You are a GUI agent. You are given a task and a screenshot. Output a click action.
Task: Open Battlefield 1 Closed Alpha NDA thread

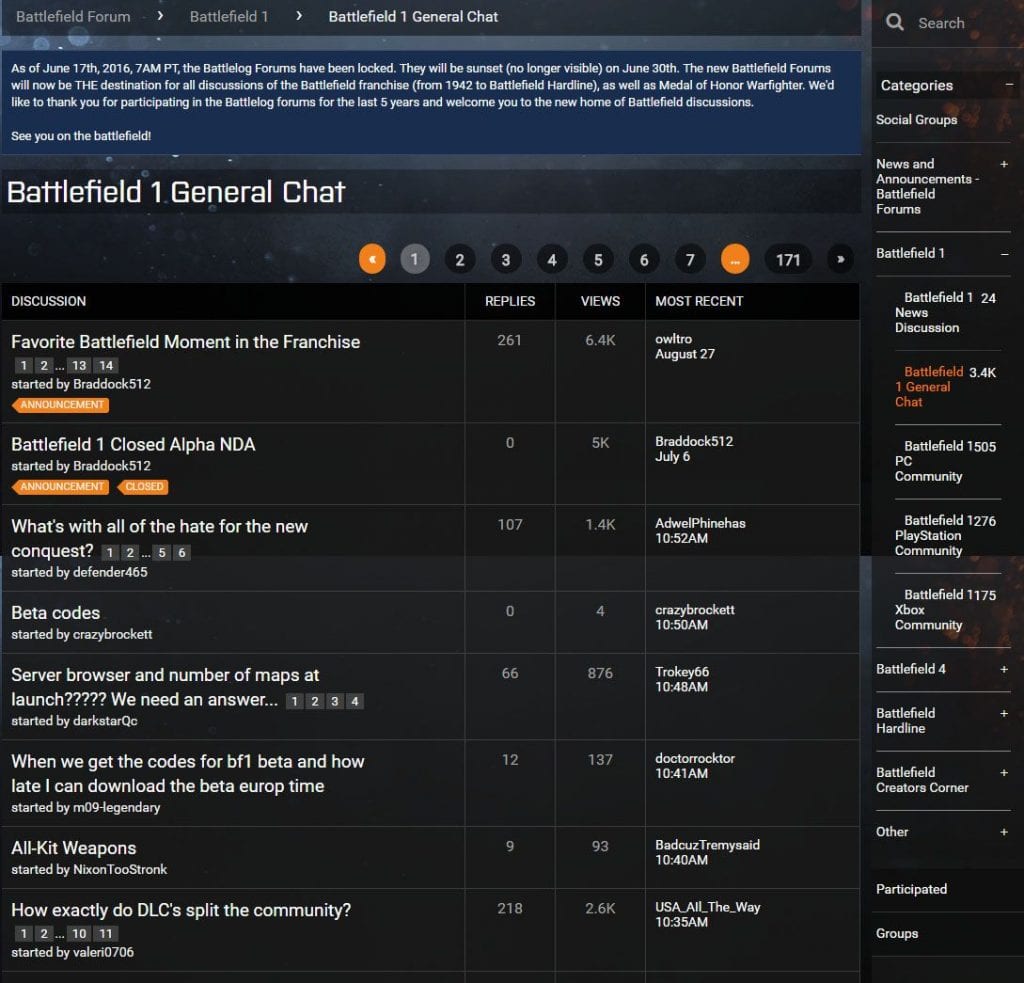[133, 444]
